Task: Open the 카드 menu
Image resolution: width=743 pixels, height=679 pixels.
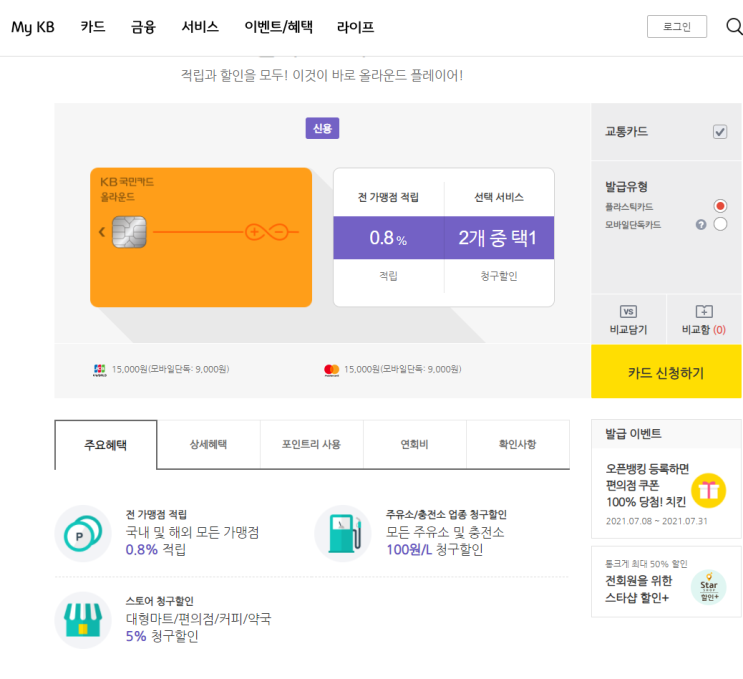Action: tap(93, 27)
